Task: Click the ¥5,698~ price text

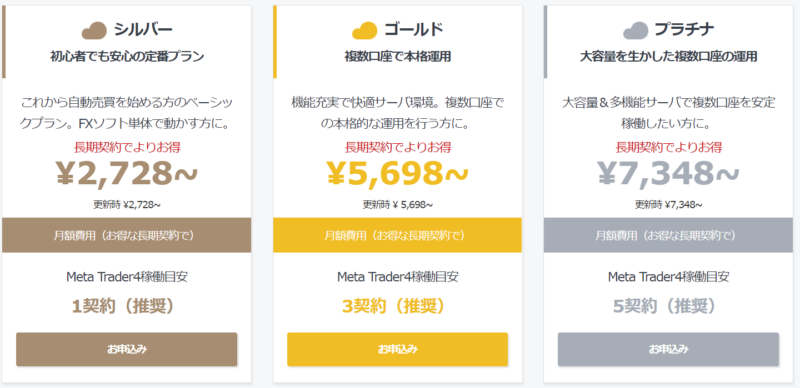Action: point(397,174)
